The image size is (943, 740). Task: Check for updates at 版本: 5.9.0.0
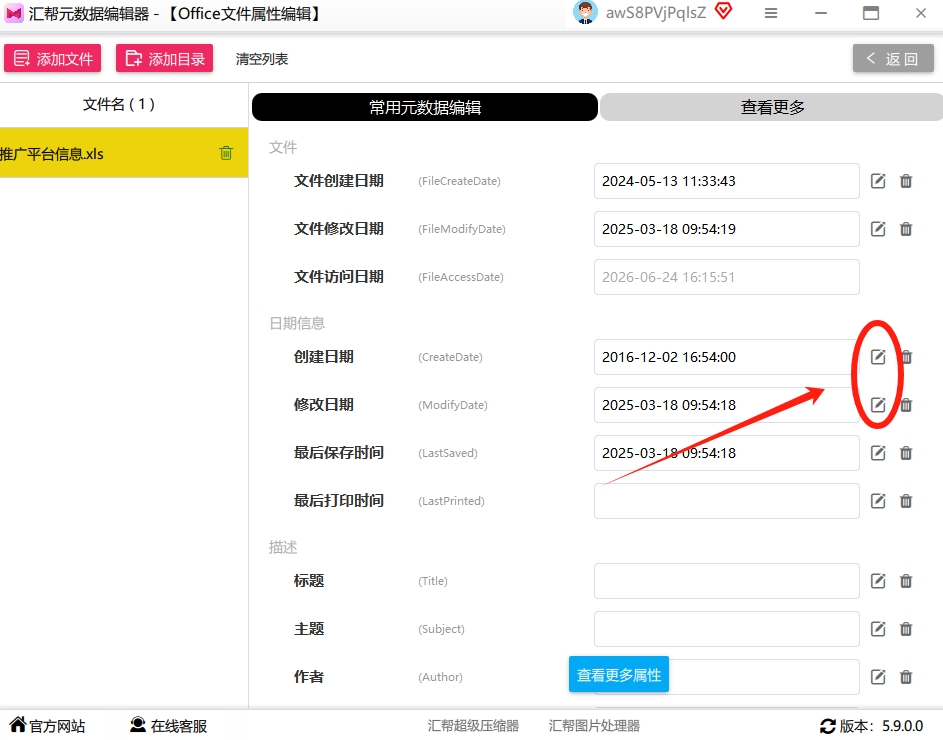871,726
